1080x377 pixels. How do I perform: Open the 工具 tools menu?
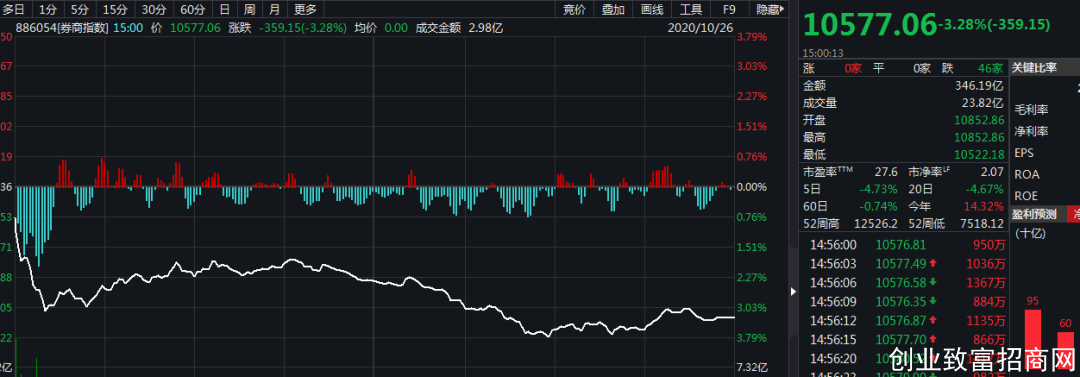[x=691, y=9]
